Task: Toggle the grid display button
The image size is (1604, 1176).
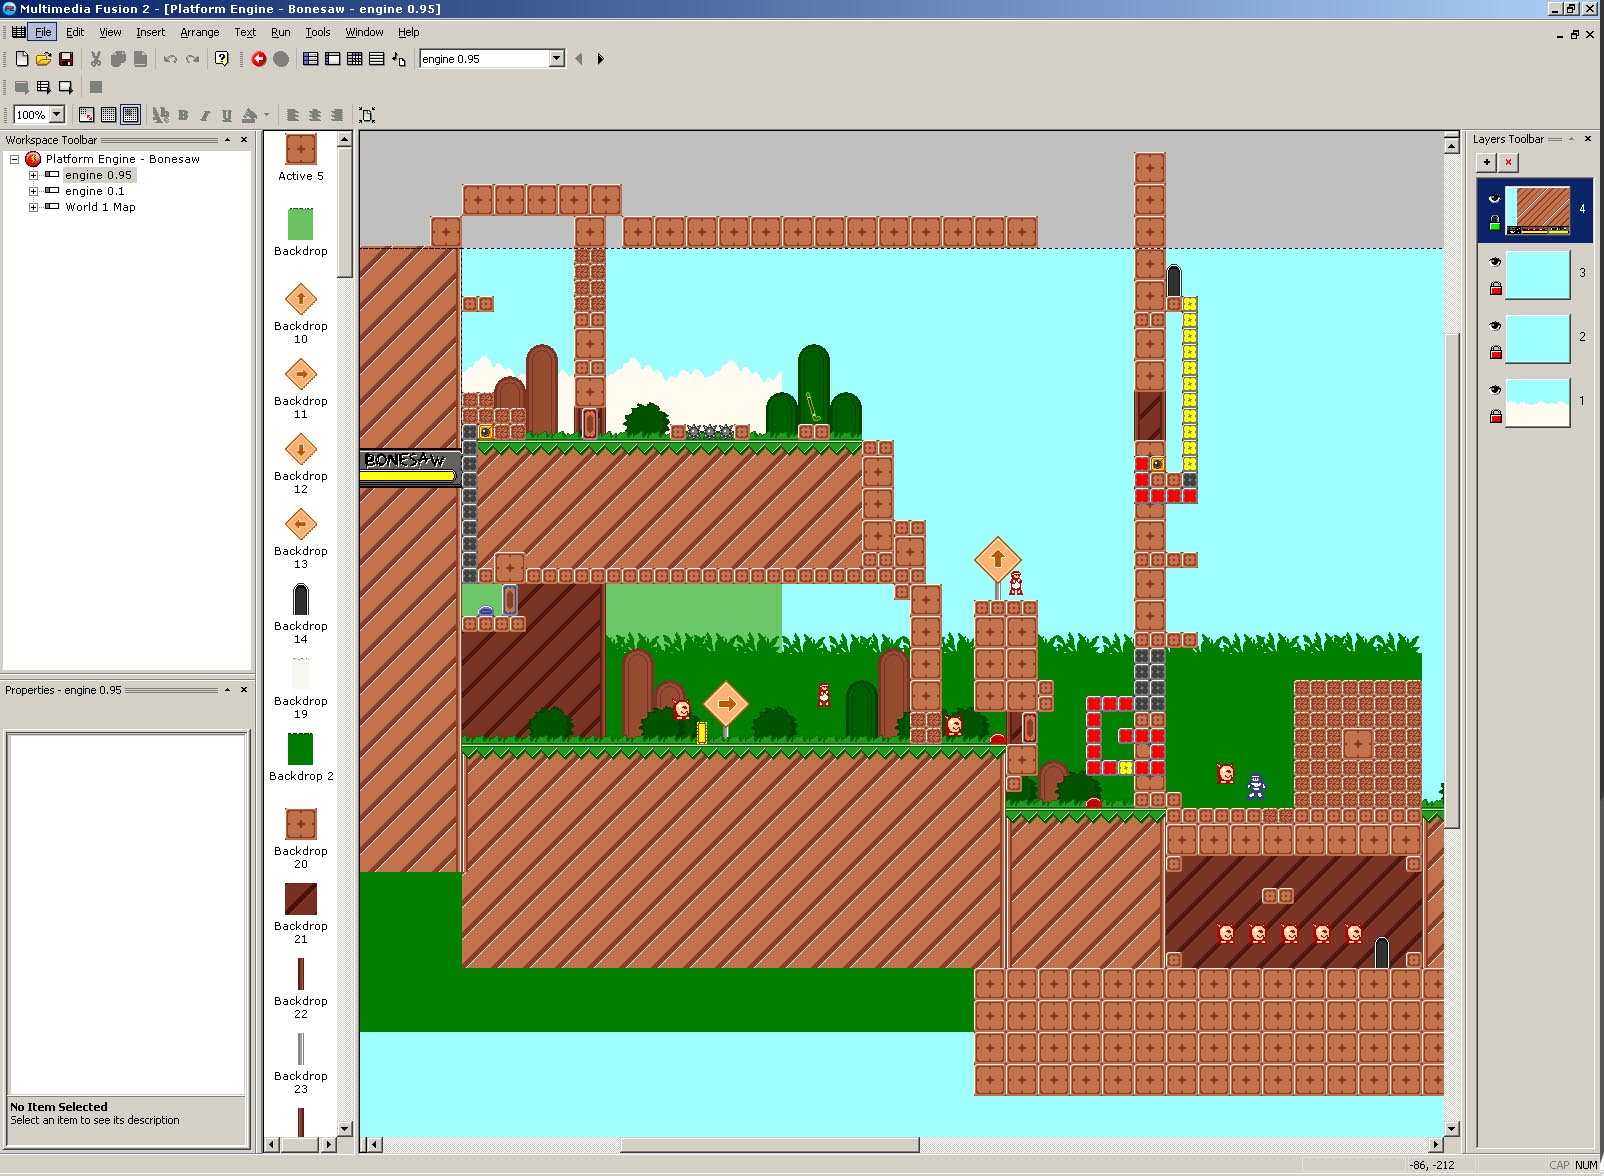Action: click(108, 115)
